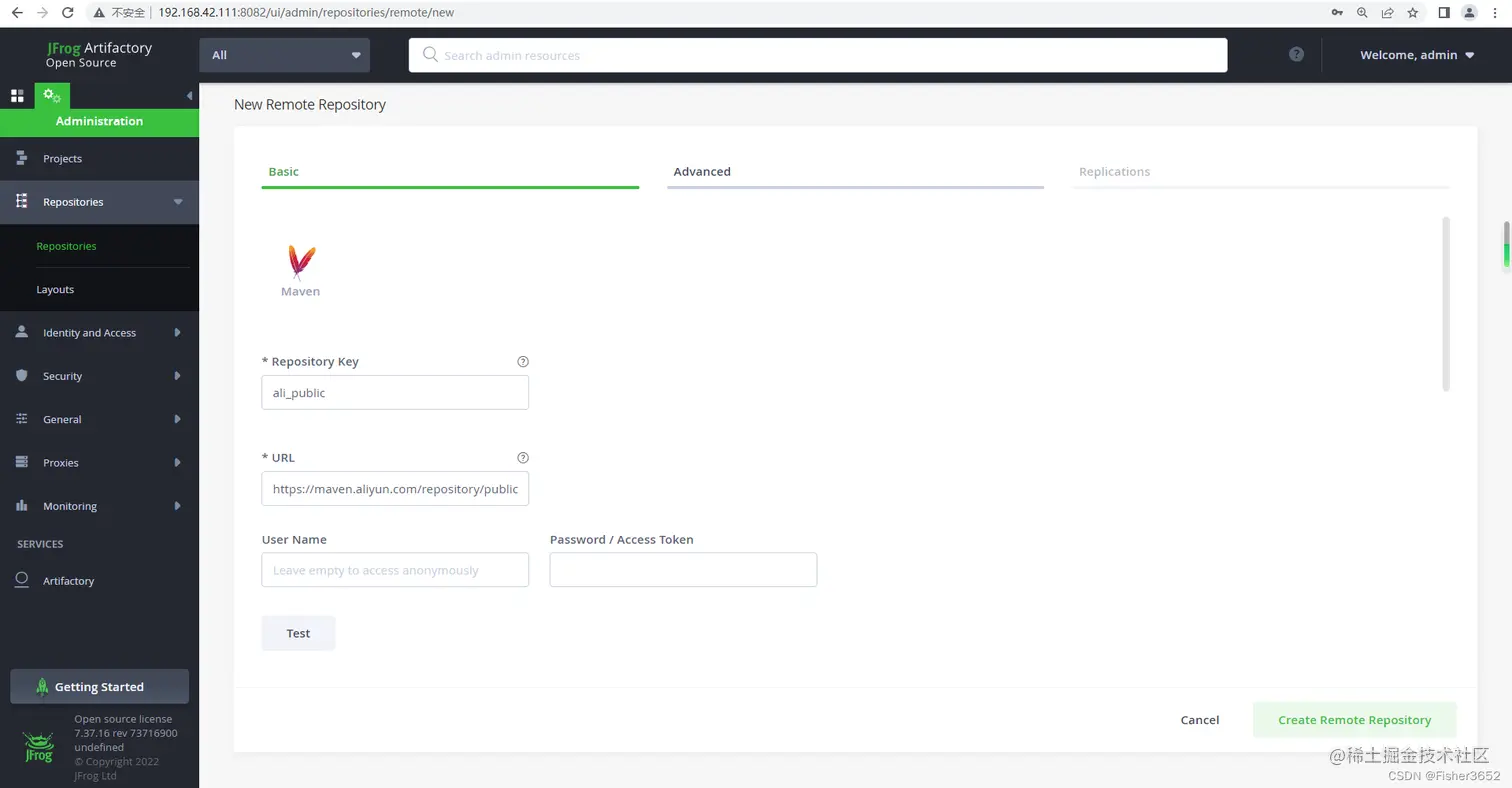Click into the URL input field
Image resolution: width=1512 pixels, height=788 pixels.
click(395, 489)
